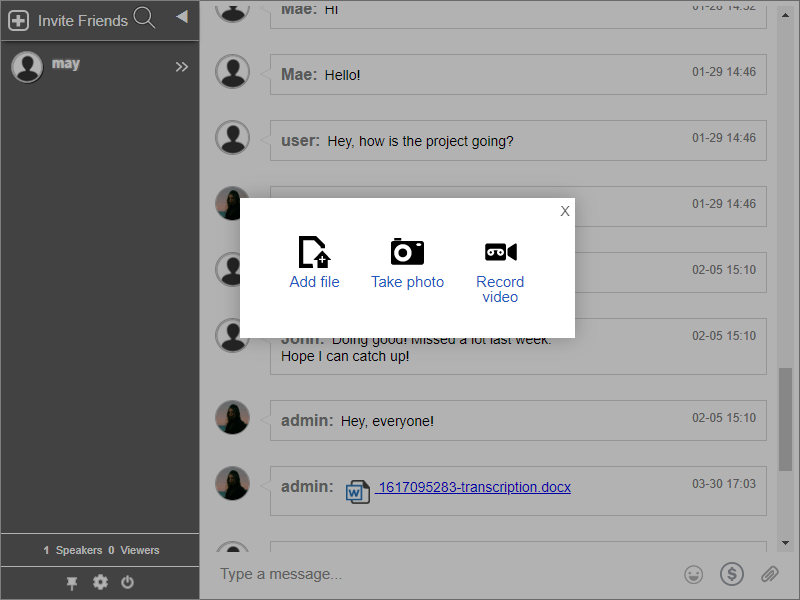Click the dollar send-money icon
The height and width of the screenshot is (600, 800).
(x=732, y=574)
